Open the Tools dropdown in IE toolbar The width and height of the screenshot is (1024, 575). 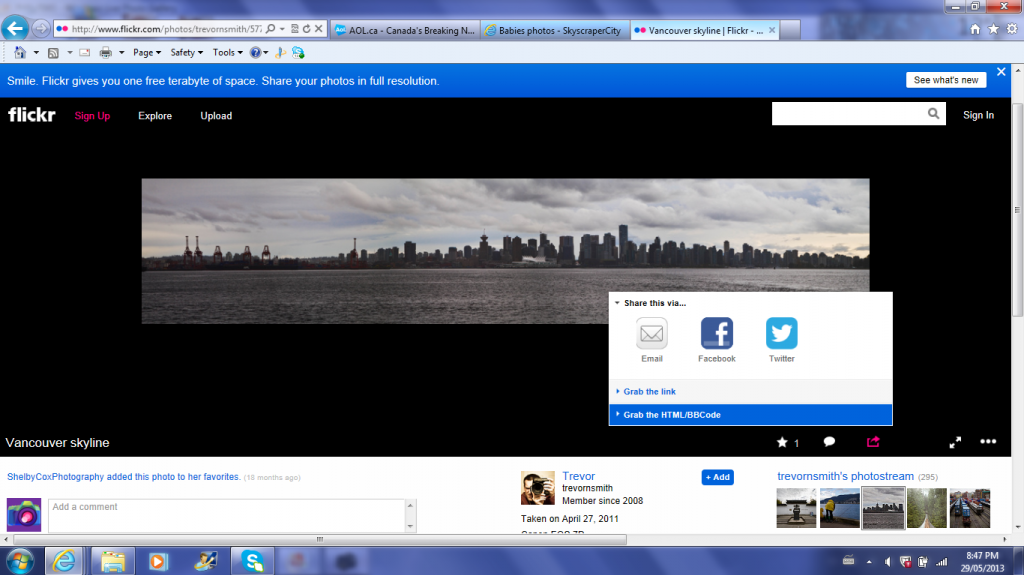point(227,52)
